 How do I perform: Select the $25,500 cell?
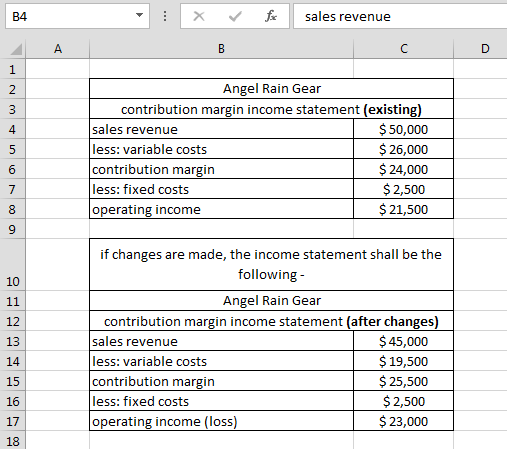click(x=403, y=381)
